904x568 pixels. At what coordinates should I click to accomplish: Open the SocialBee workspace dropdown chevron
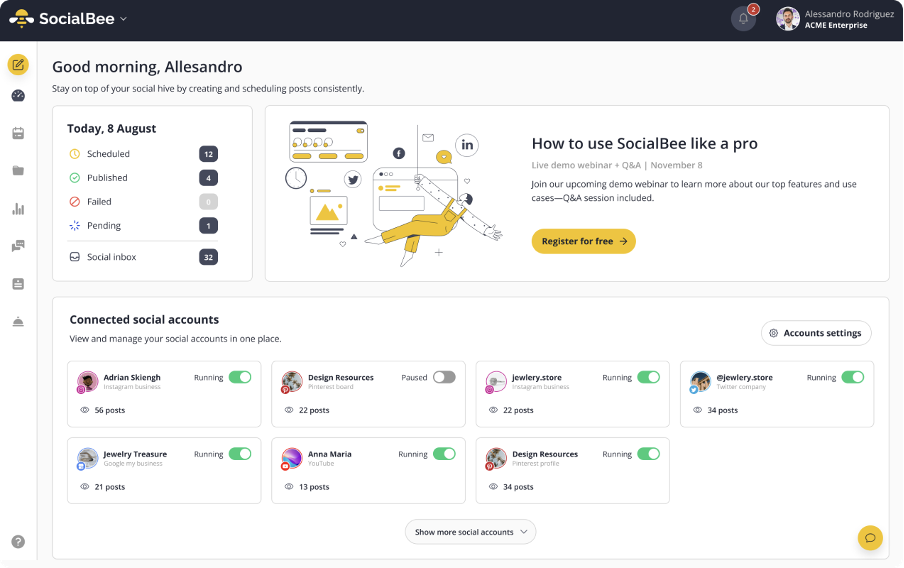tap(123, 19)
